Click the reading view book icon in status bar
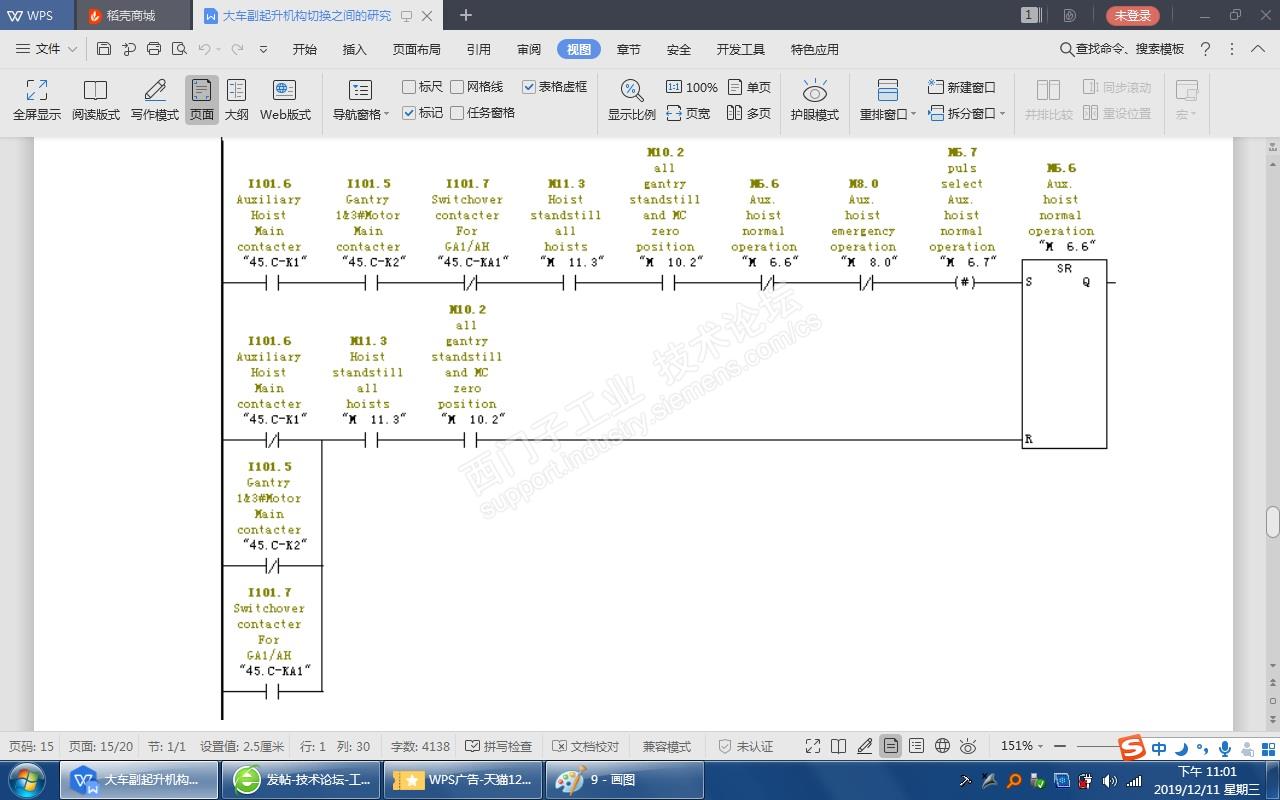This screenshot has height=800, width=1280. pyautogui.click(x=838, y=746)
